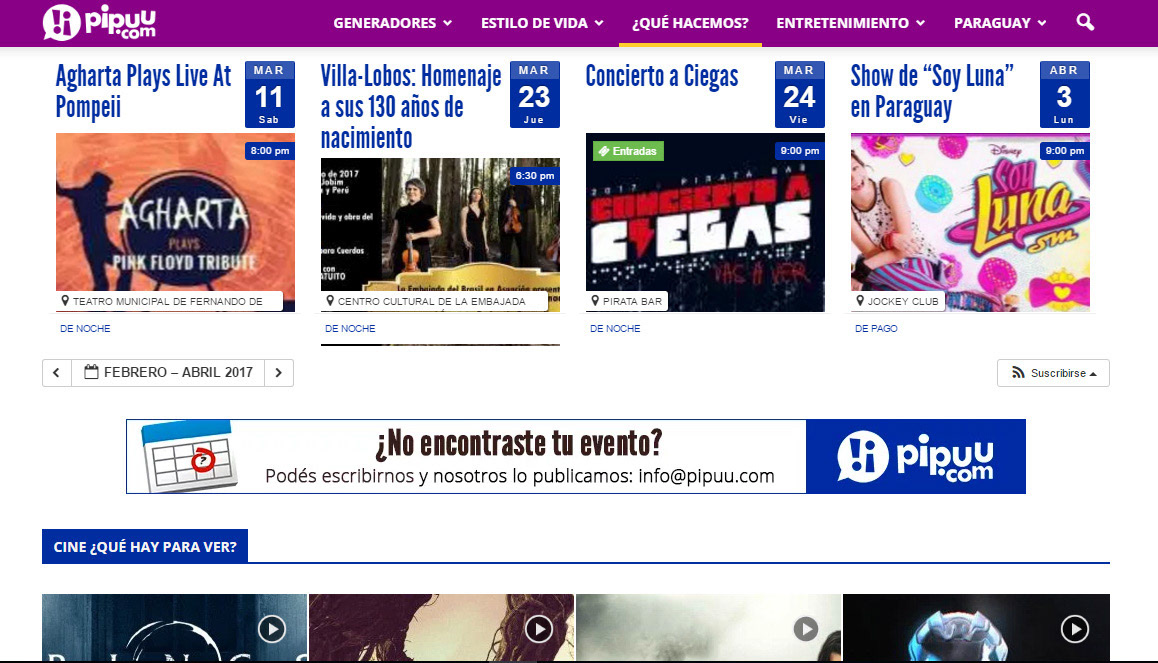Image resolution: width=1158 pixels, height=663 pixels.
Task: Open the Cine ¿Qué hay para ver? section
Action: [145, 547]
